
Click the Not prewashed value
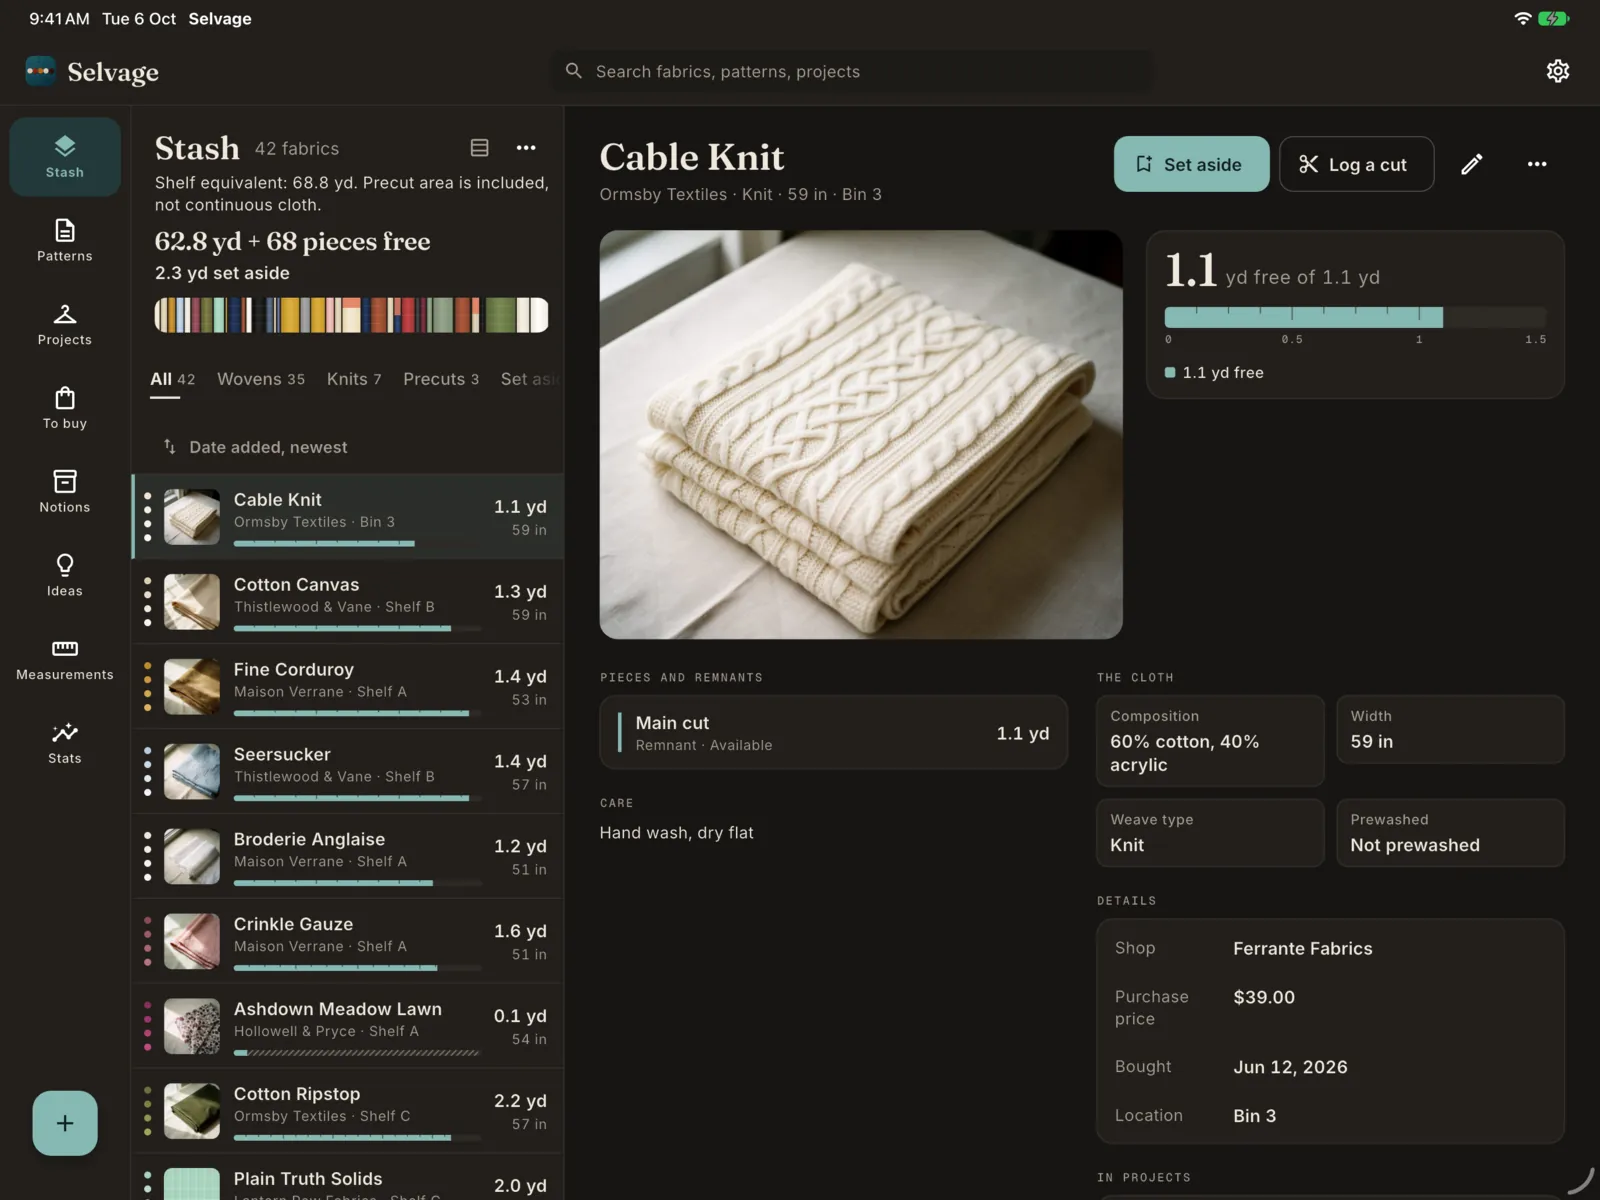1415,845
